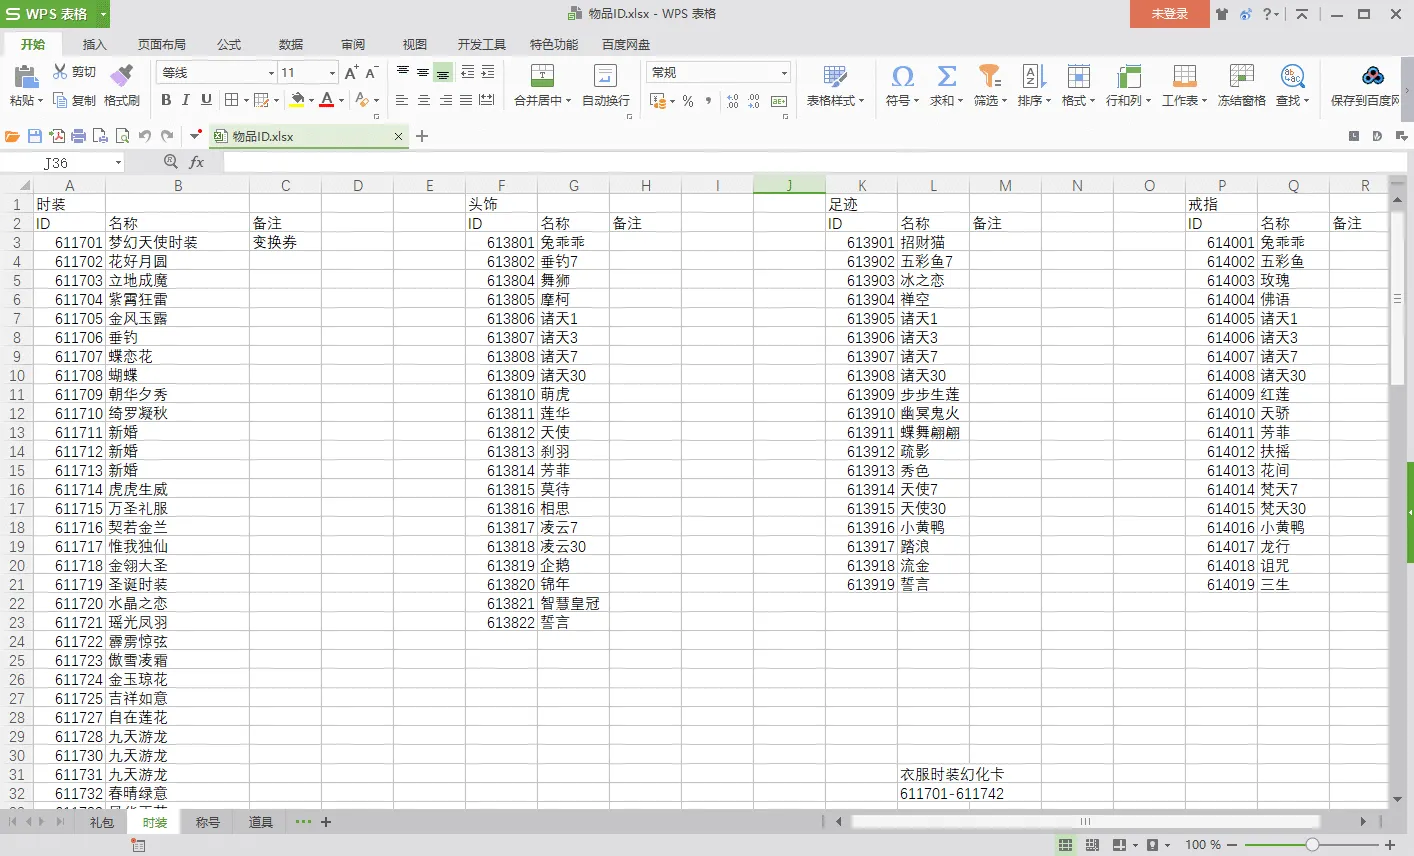Apply percent style to cells
This screenshot has width=1414, height=856.
[688, 101]
